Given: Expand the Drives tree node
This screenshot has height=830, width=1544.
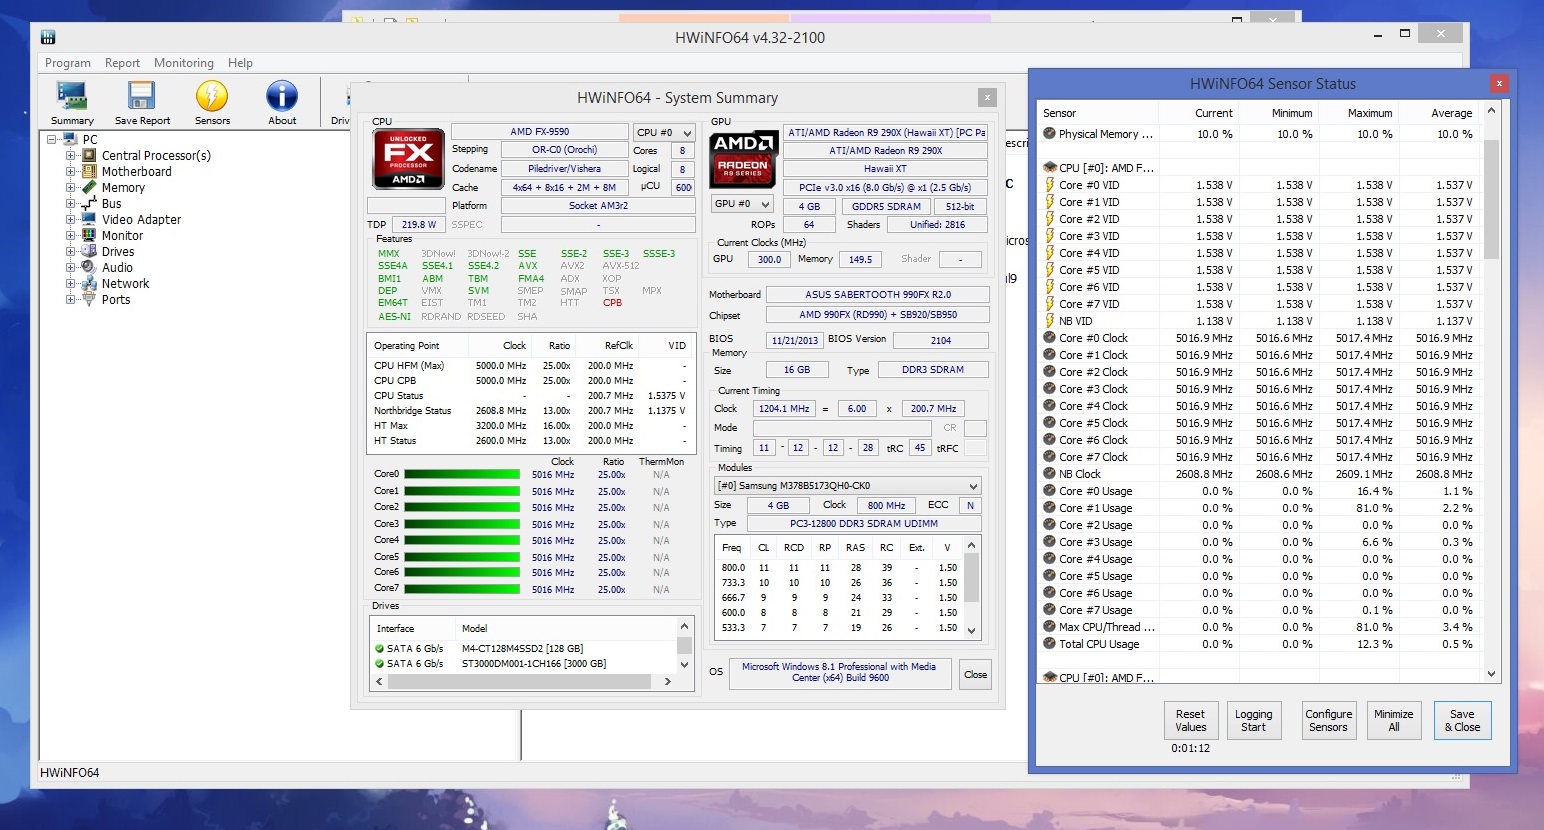Looking at the screenshot, I should point(70,251).
